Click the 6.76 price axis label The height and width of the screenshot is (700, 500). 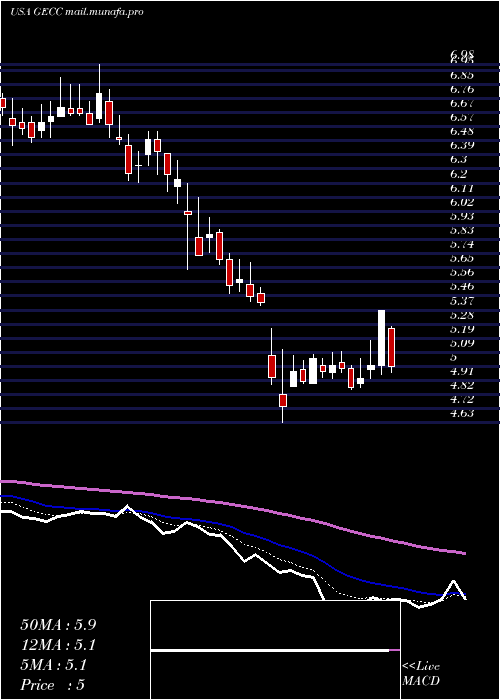[x=462, y=89]
